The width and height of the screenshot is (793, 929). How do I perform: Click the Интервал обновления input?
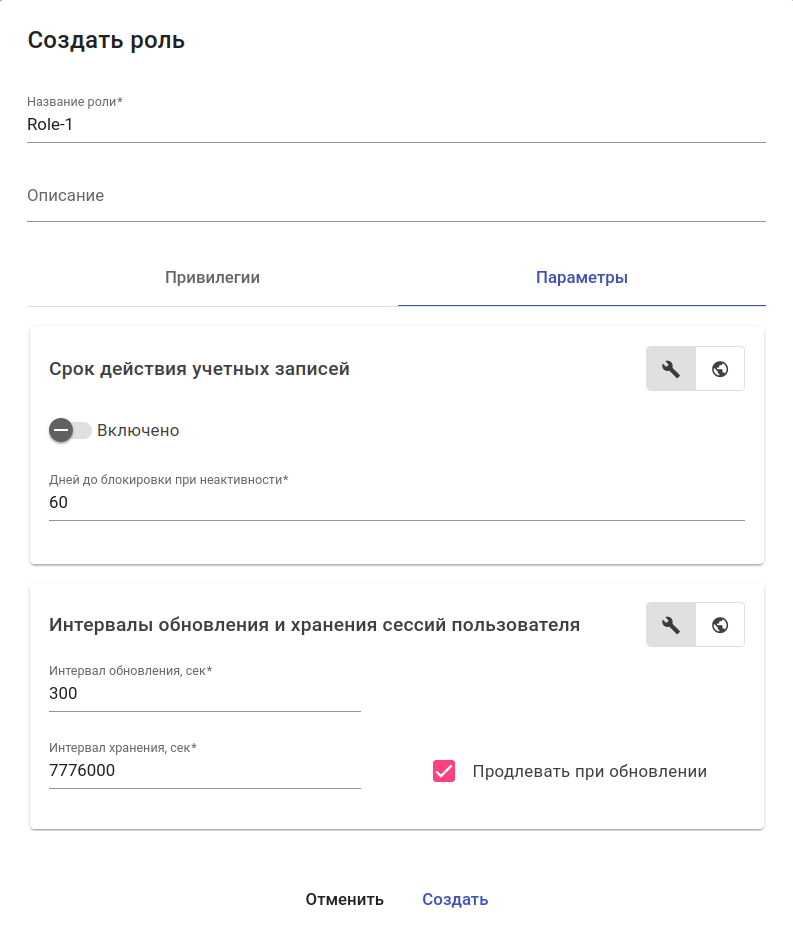pos(204,693)
